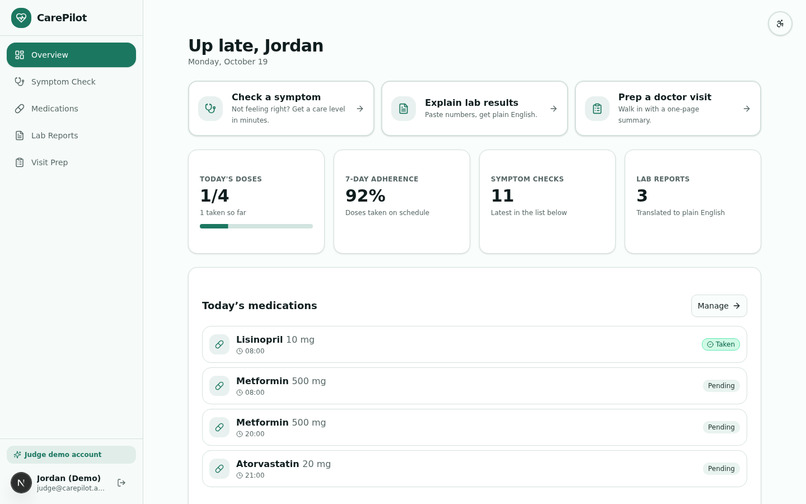The width and height of the screenshot is (806, 504).
Task: Click the Atorvastatin 20 mg medication name
Action: pos(283,464)
